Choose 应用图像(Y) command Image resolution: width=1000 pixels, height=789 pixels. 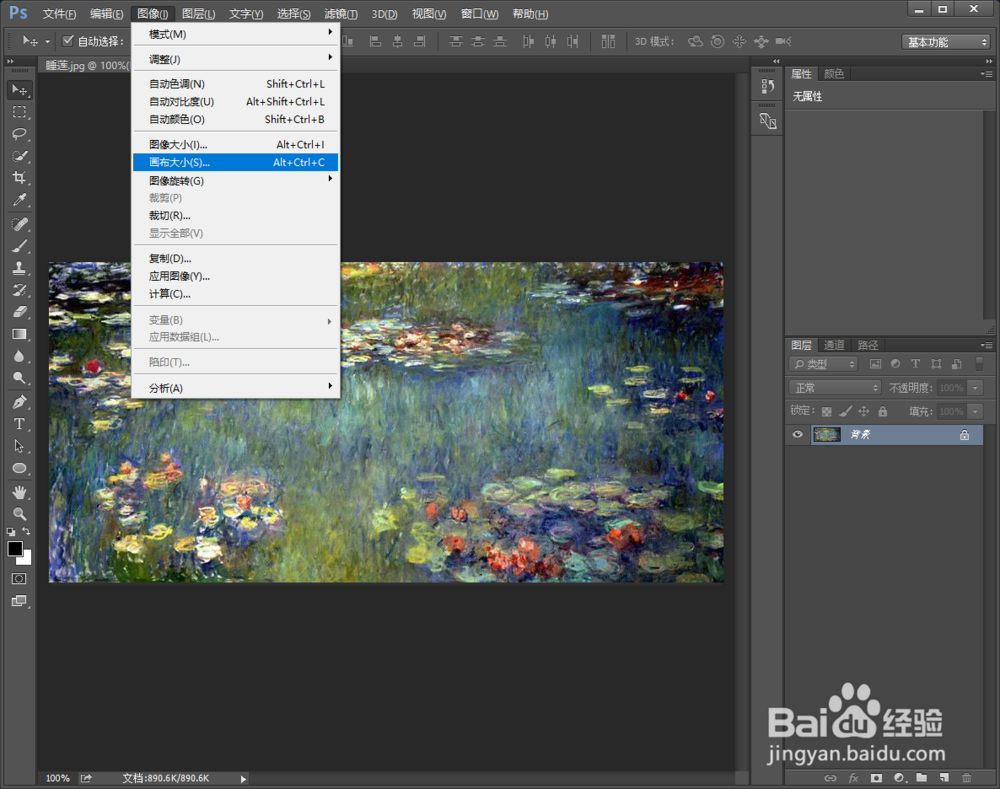click(235, 276)
